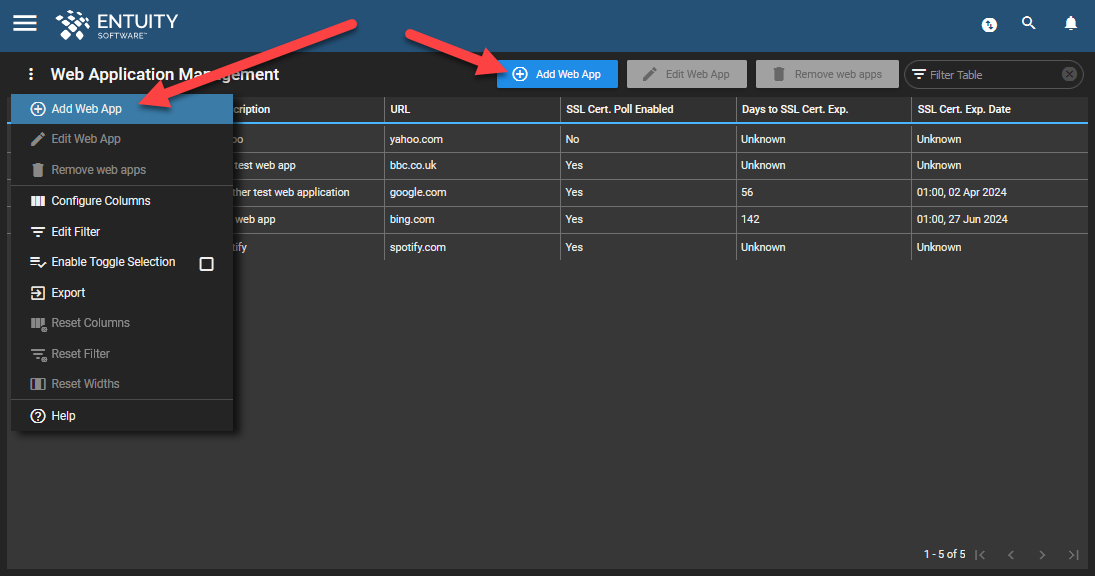The image size is (1095, 576).
Task: Click inside the Filter Table input field
Action: point(990,74)
